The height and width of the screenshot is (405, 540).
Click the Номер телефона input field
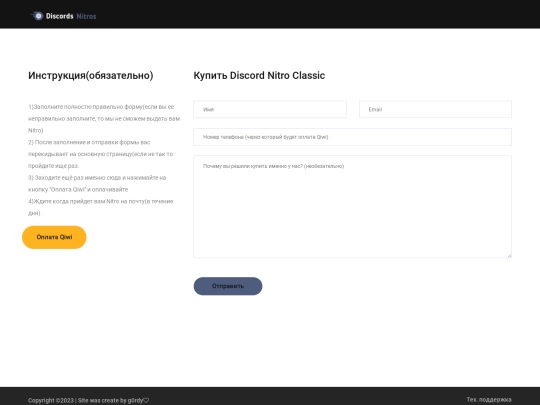pos(352,137)
